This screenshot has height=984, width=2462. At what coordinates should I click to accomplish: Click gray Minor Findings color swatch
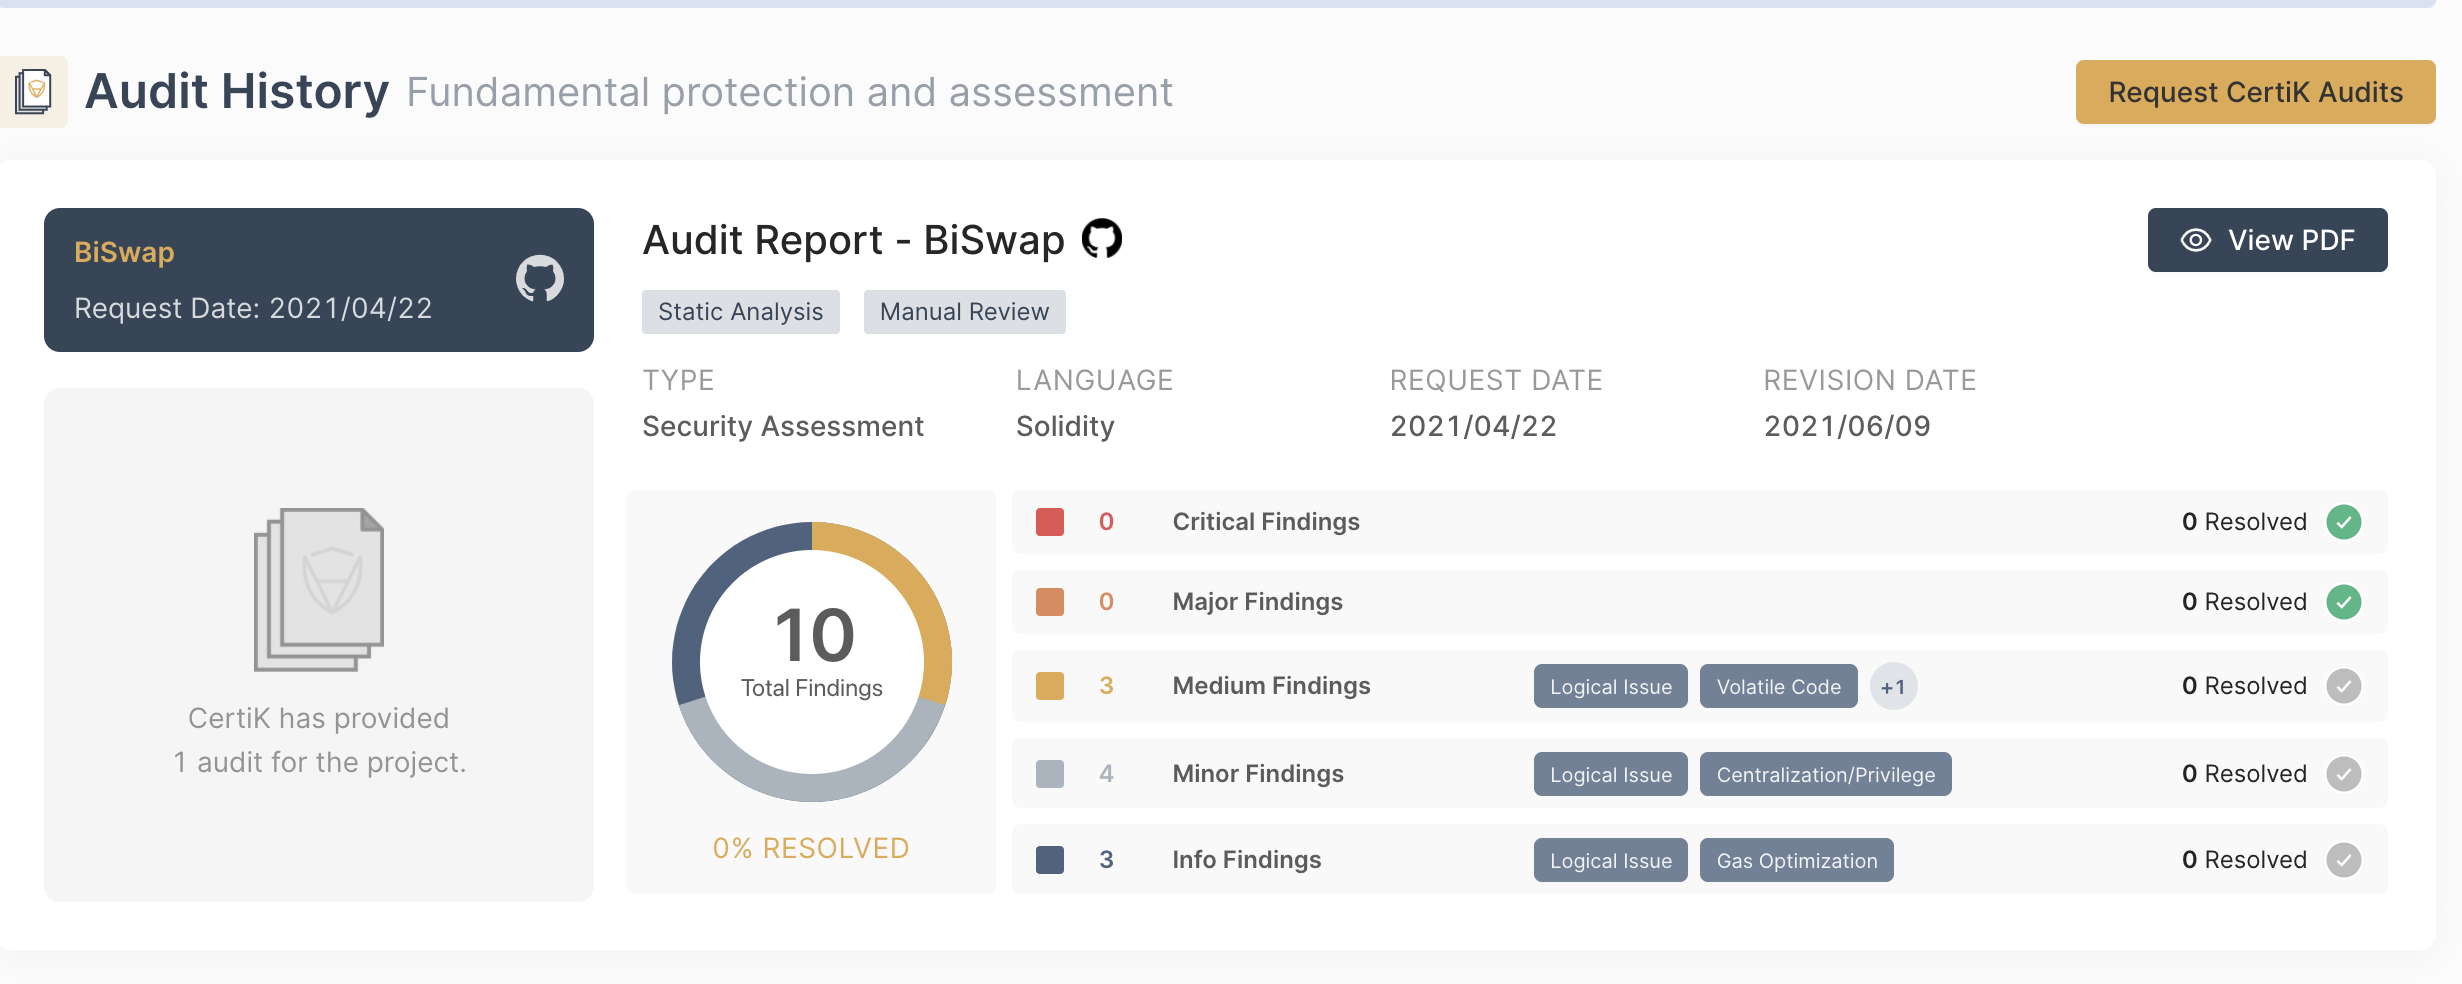(x=1050, y=774)
